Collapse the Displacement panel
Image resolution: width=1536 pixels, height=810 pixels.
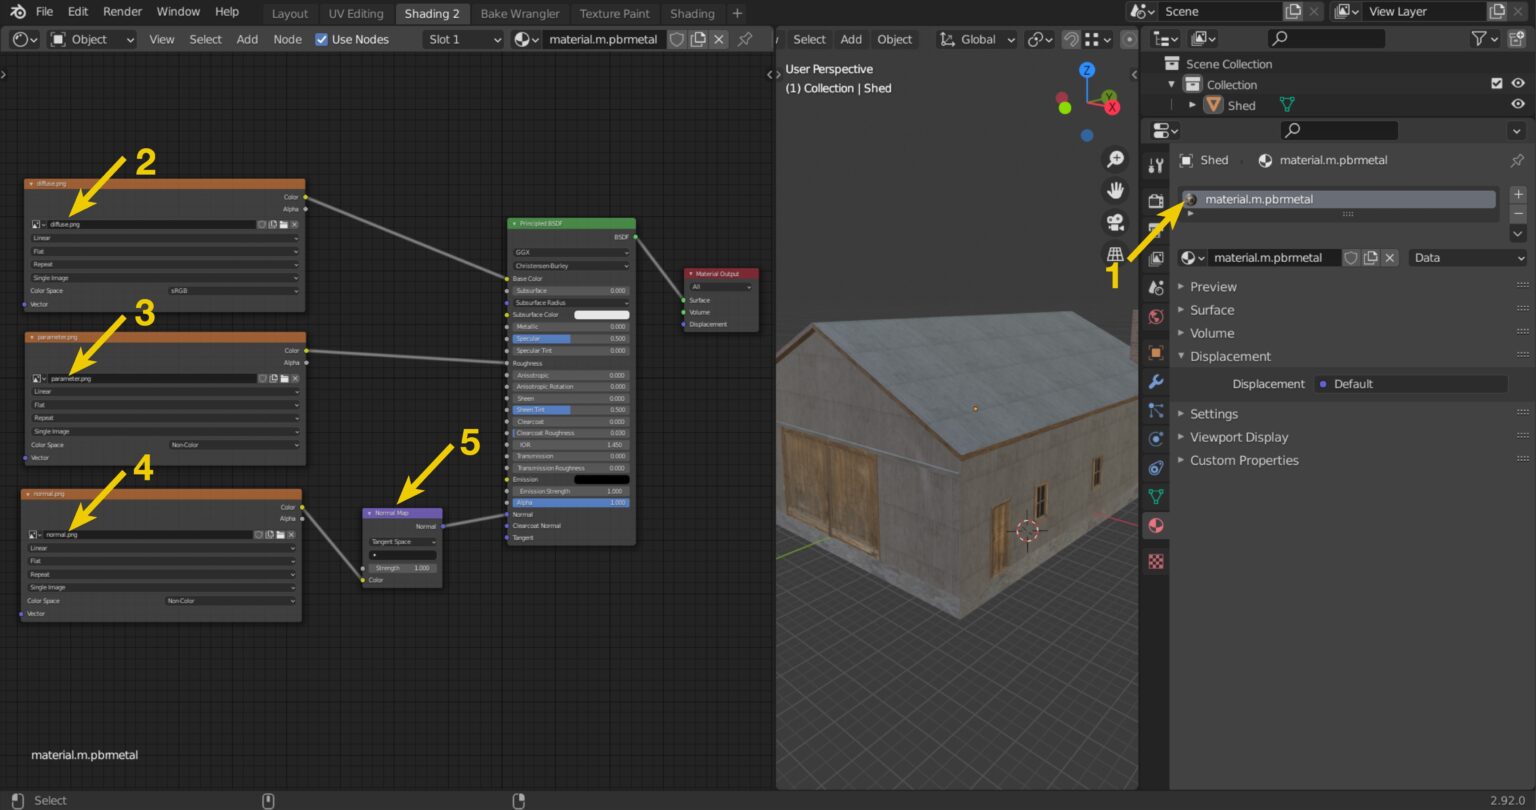click(x=1230, y=356)
